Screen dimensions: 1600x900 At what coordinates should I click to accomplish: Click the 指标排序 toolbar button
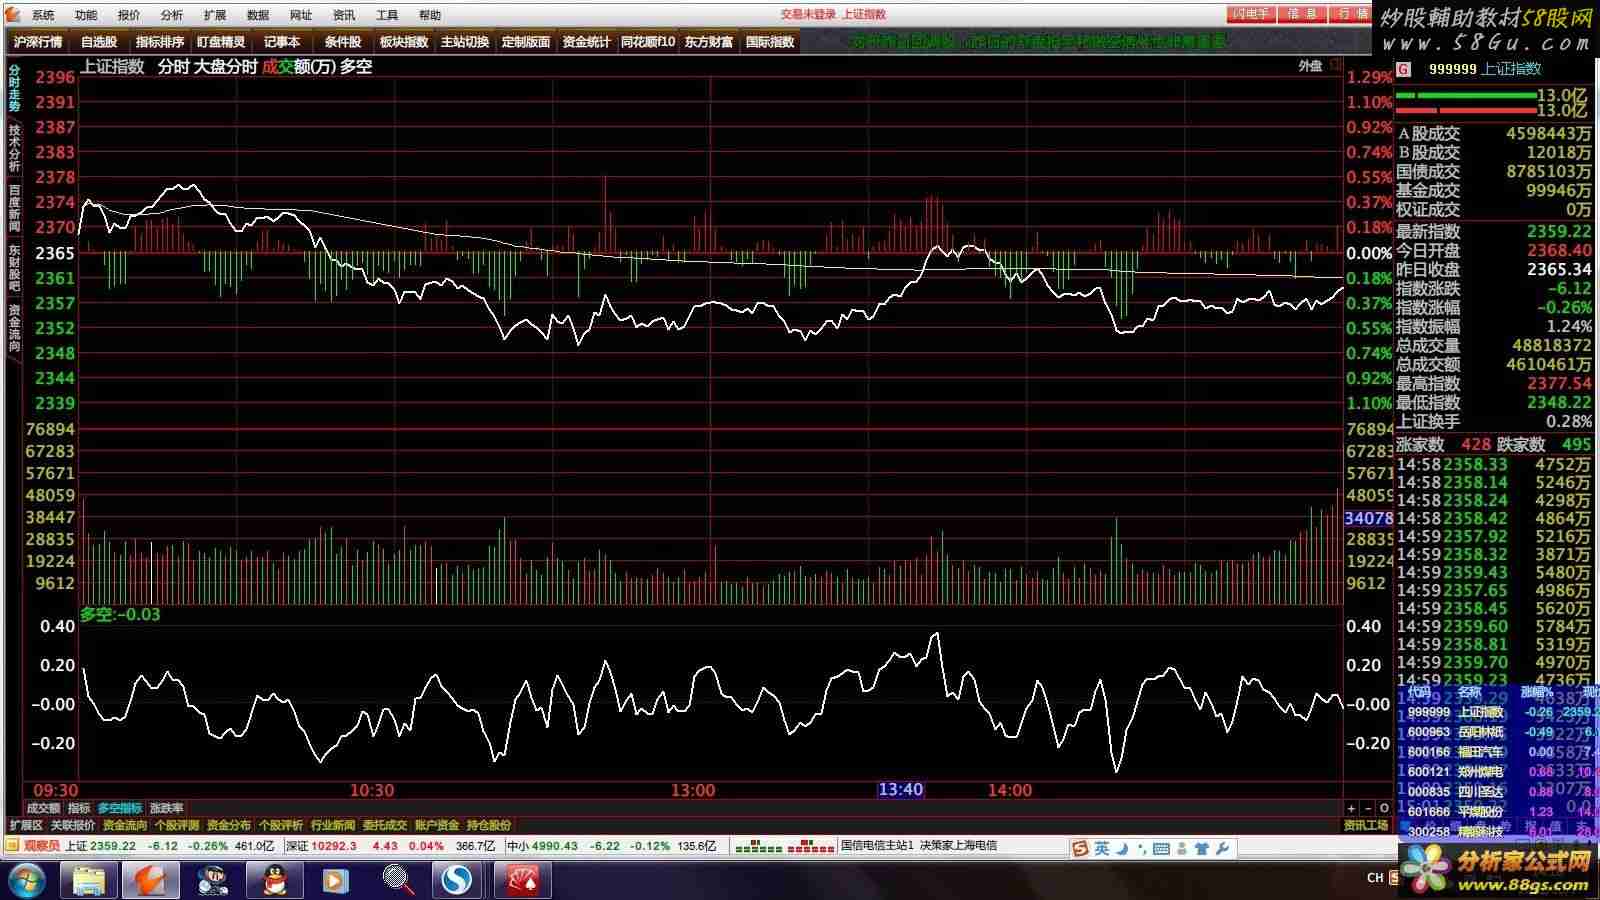pos(160,42)
